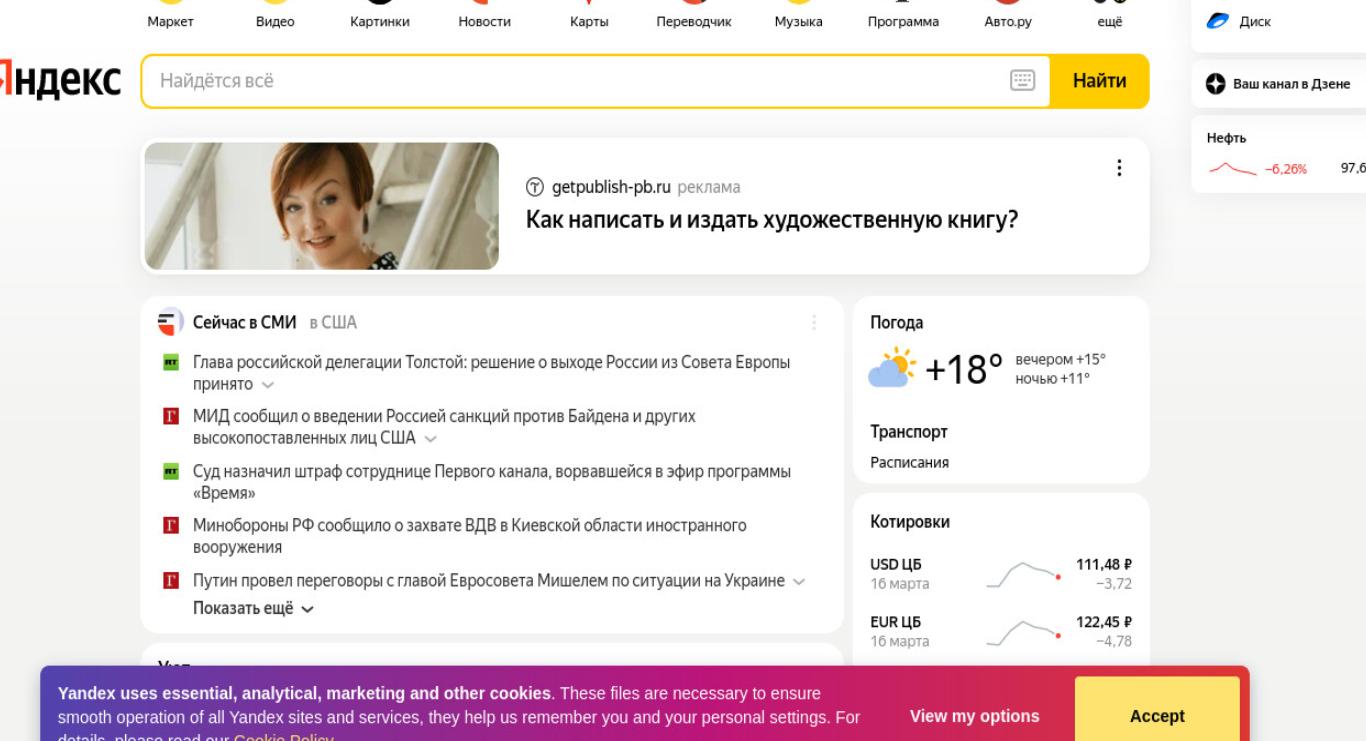Open the news block three-dot menu

pyautogui.click(x=814, y=322)
